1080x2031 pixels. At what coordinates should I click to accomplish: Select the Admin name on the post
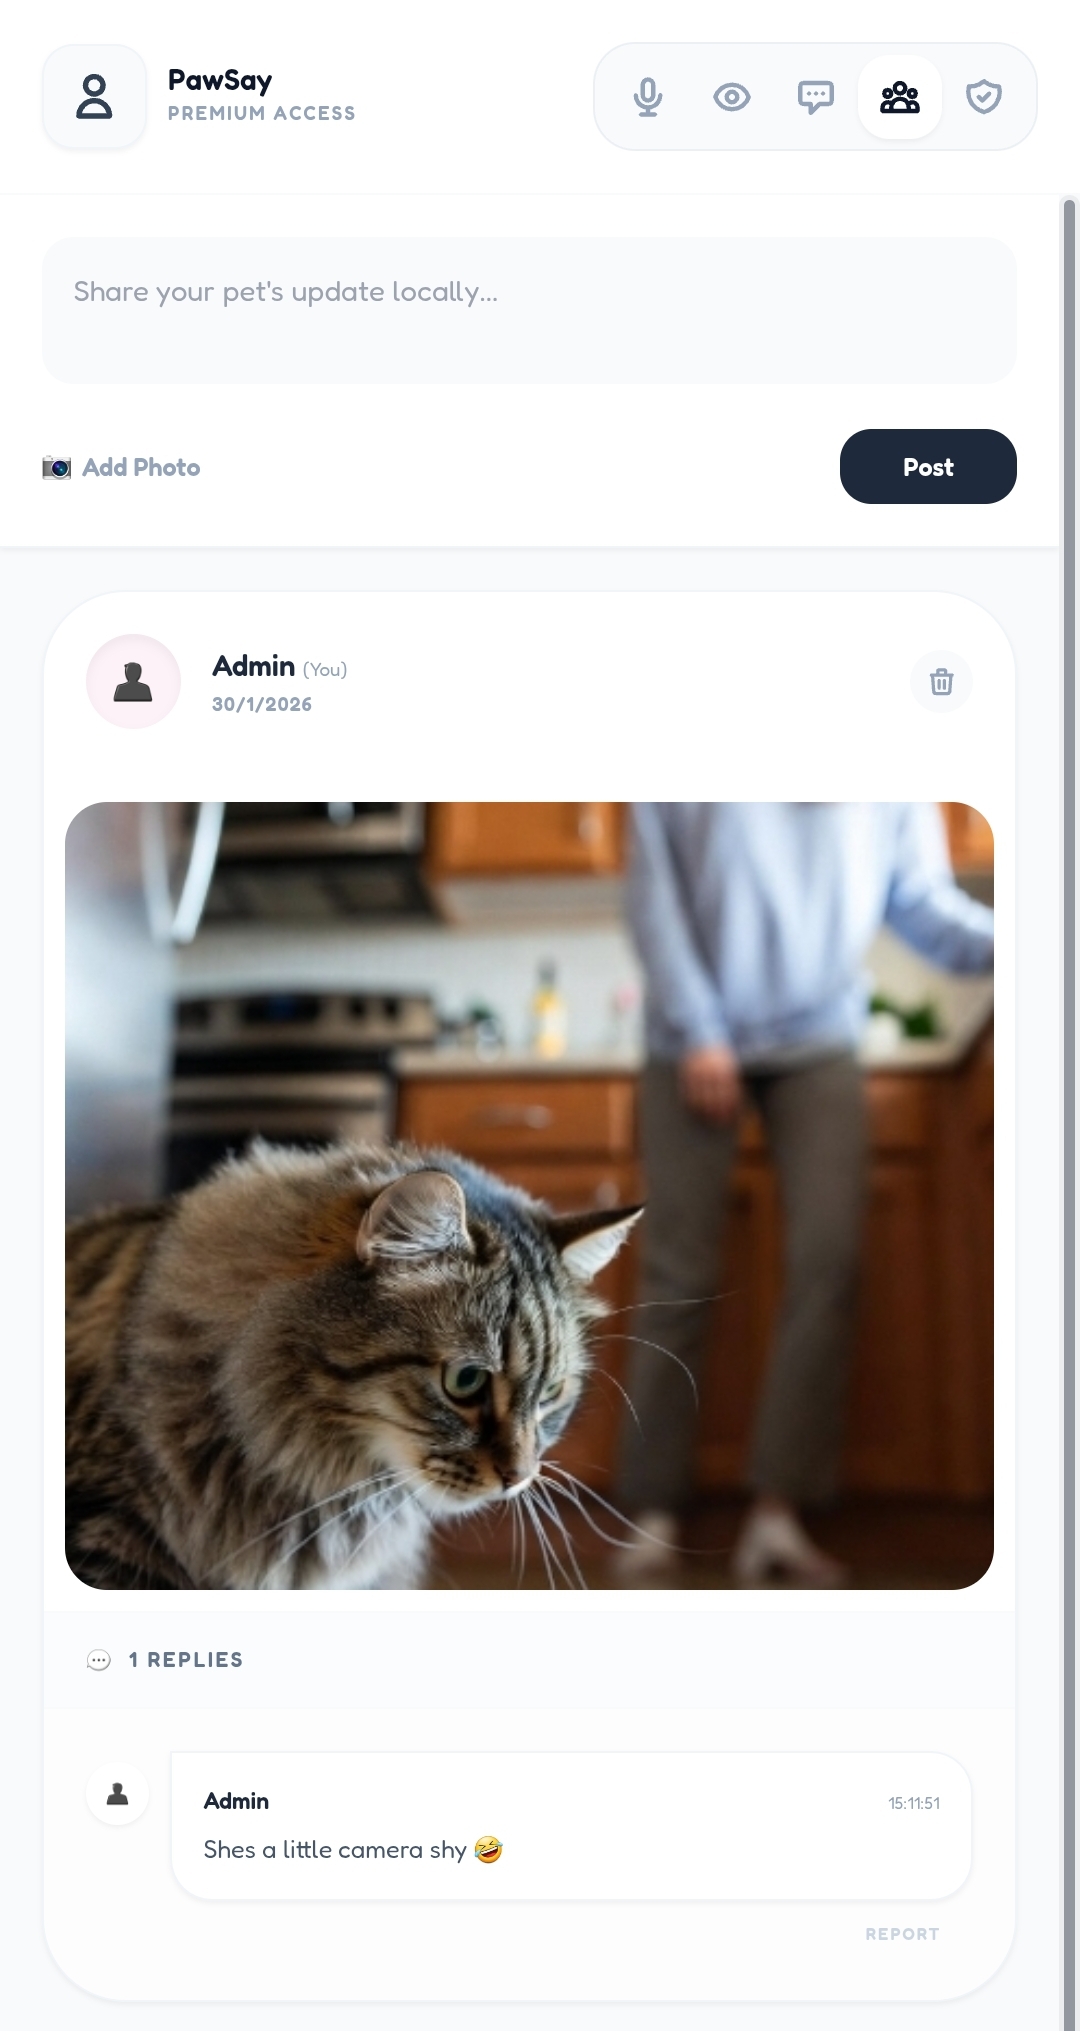point(254,666)
